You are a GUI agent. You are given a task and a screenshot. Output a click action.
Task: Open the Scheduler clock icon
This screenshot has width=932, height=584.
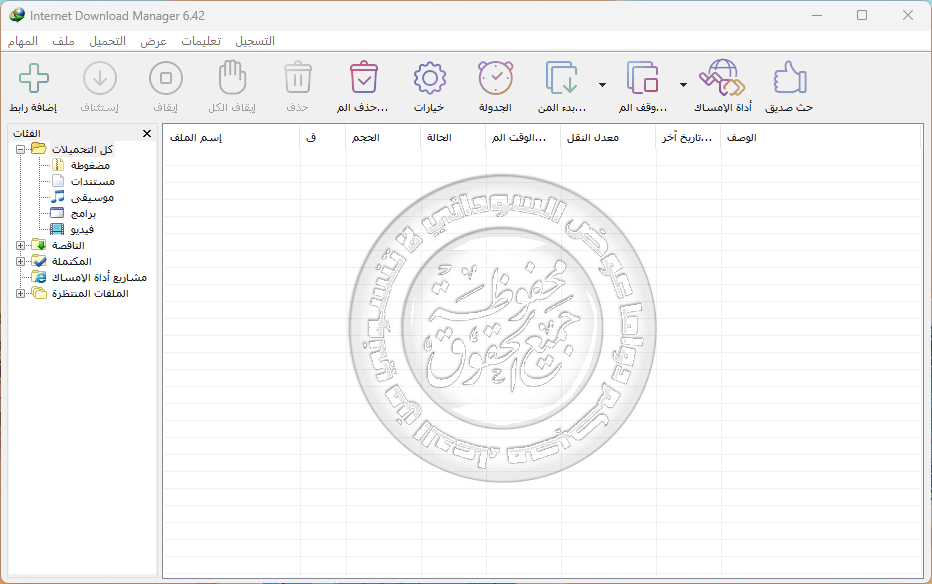(x=495, y=80)
